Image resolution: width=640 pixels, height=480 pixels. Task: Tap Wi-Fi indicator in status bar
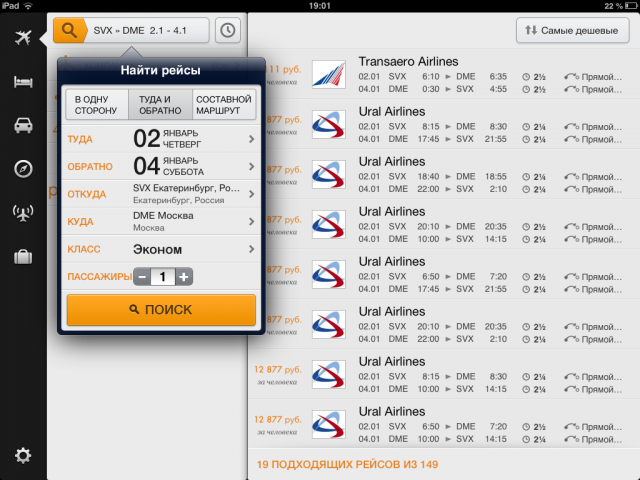pyautogui.click(x=28, y=6)
